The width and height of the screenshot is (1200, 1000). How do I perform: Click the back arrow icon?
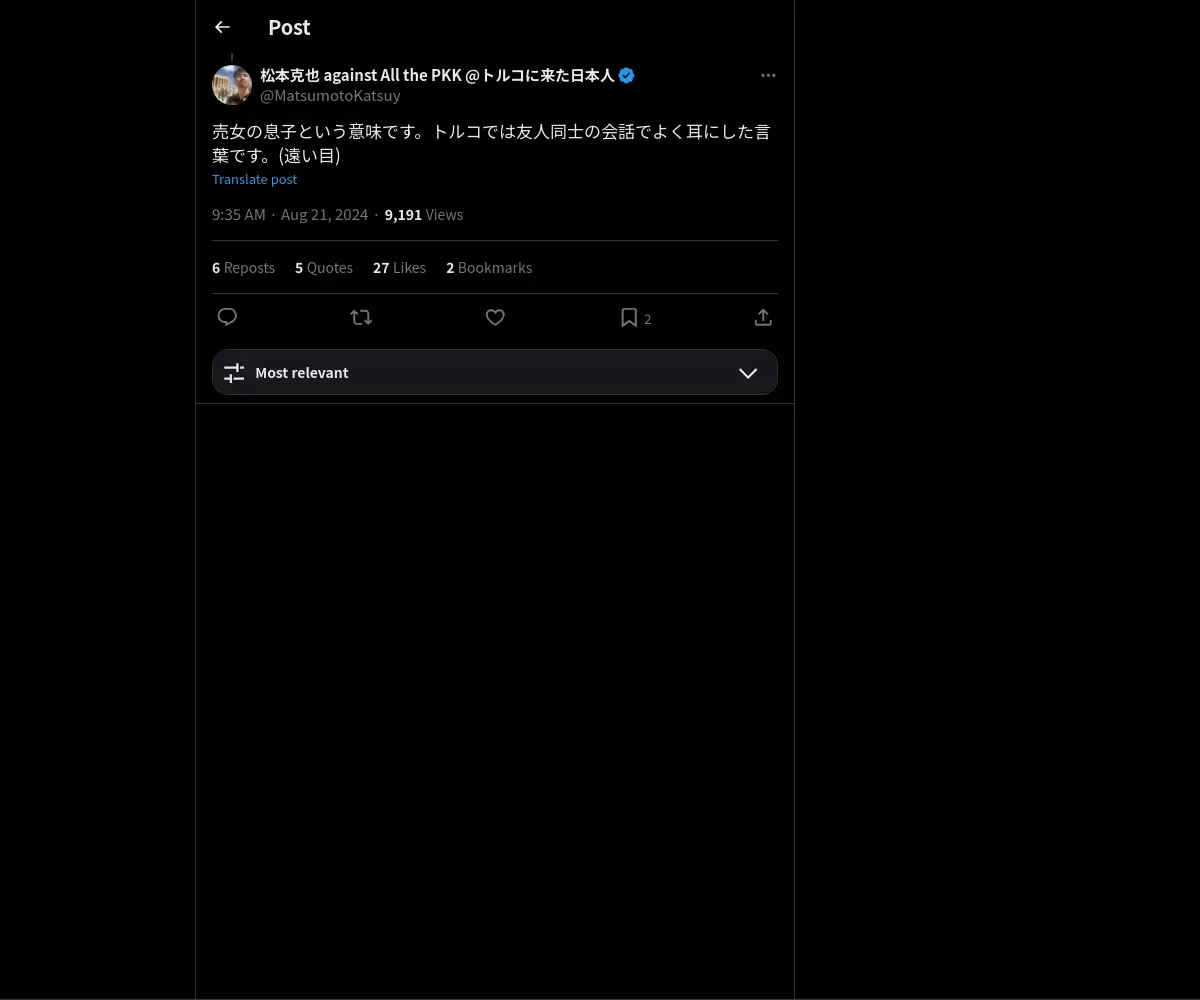pyautogui.click(x=222, y=28)
